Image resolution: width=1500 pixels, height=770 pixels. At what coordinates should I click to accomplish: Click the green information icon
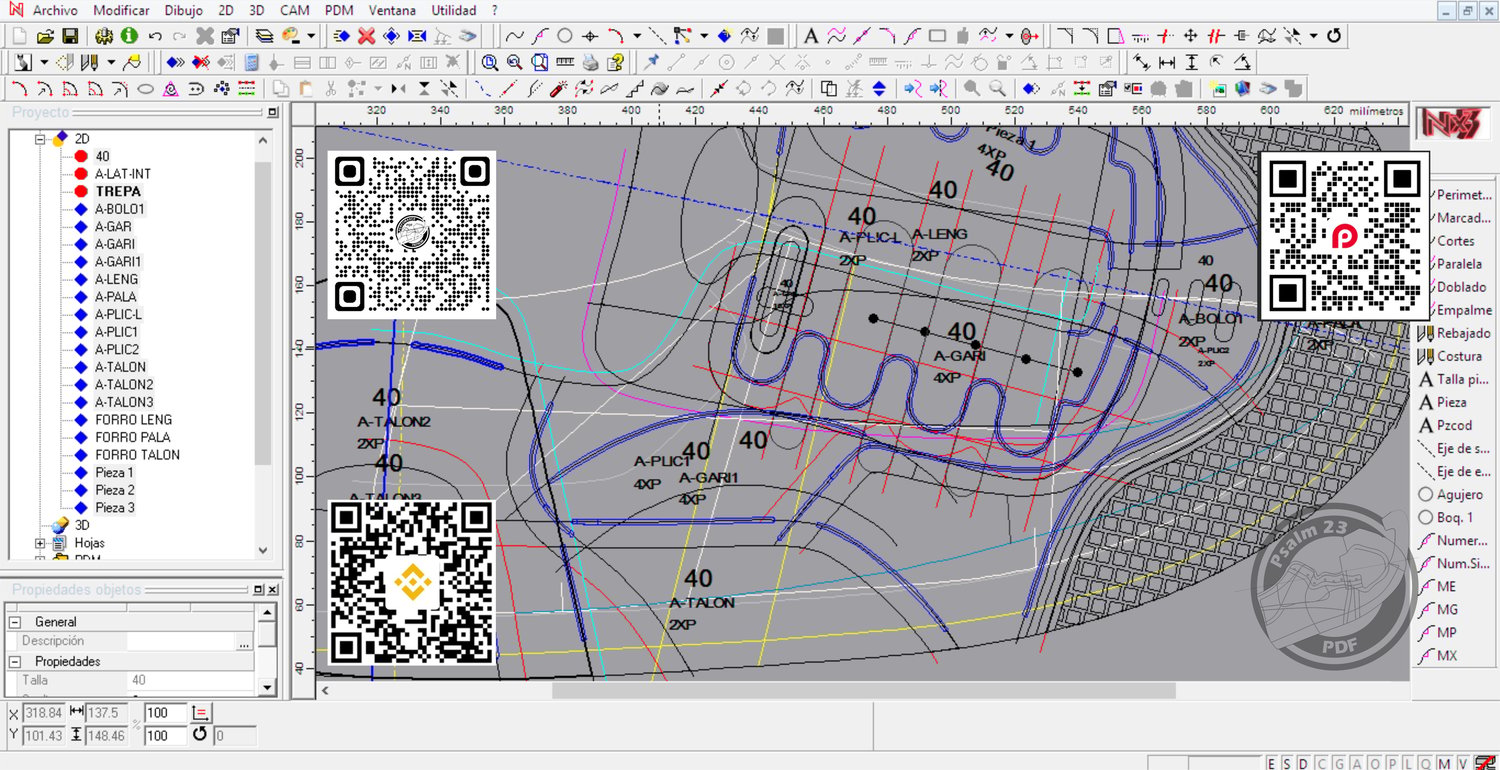[x=129, y=36]
